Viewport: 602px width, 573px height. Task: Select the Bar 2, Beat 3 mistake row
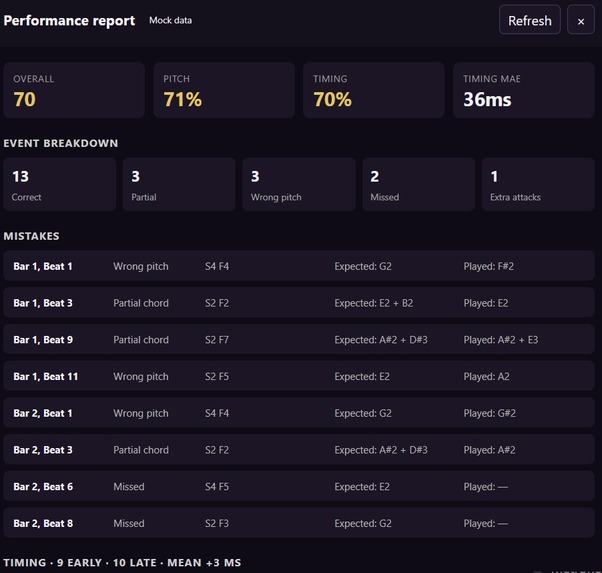point(299,449)
